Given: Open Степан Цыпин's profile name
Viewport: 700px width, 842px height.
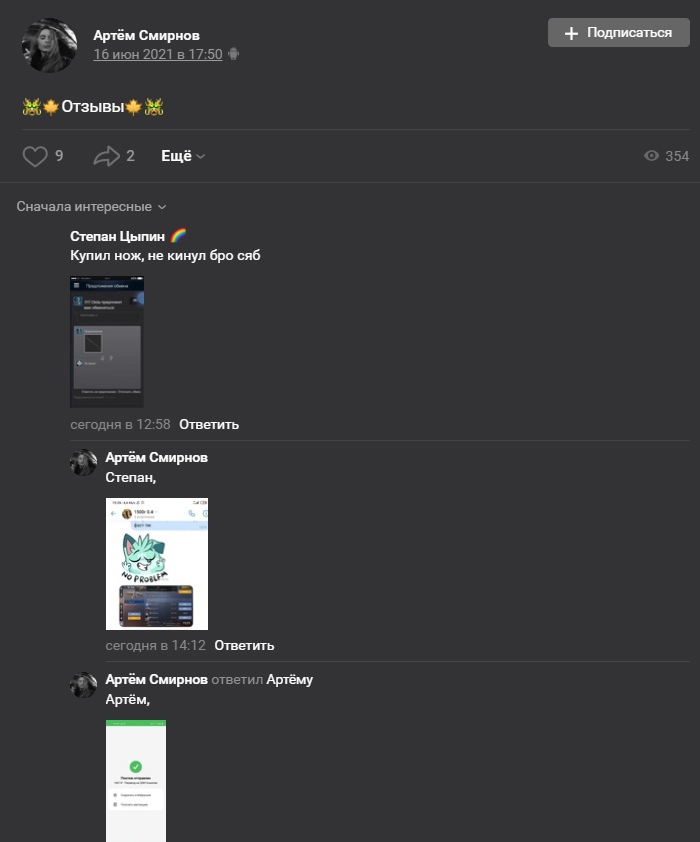Looking at the screenshot, I should point(118,236).
